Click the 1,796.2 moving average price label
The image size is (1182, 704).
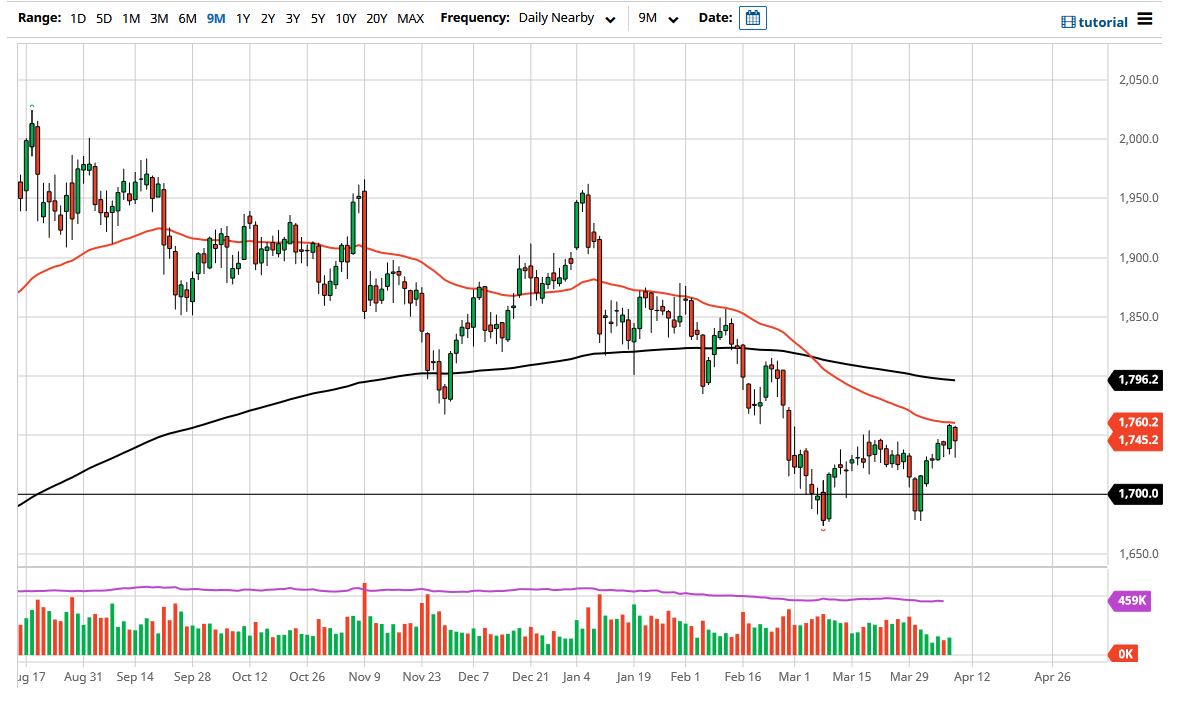[1135, 380]
